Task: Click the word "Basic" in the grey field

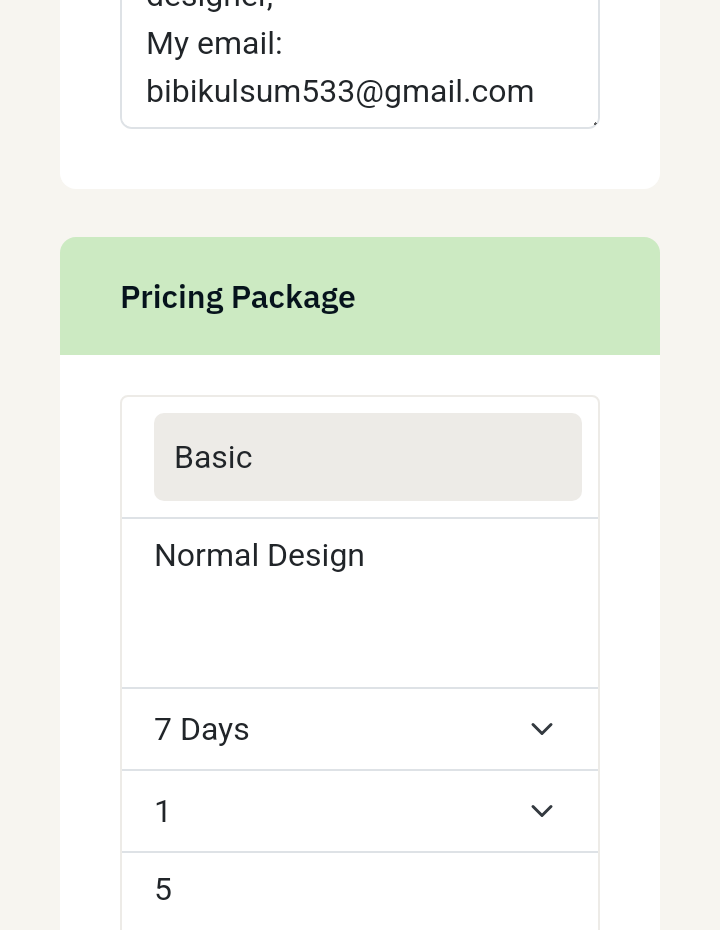Action: 213,457
